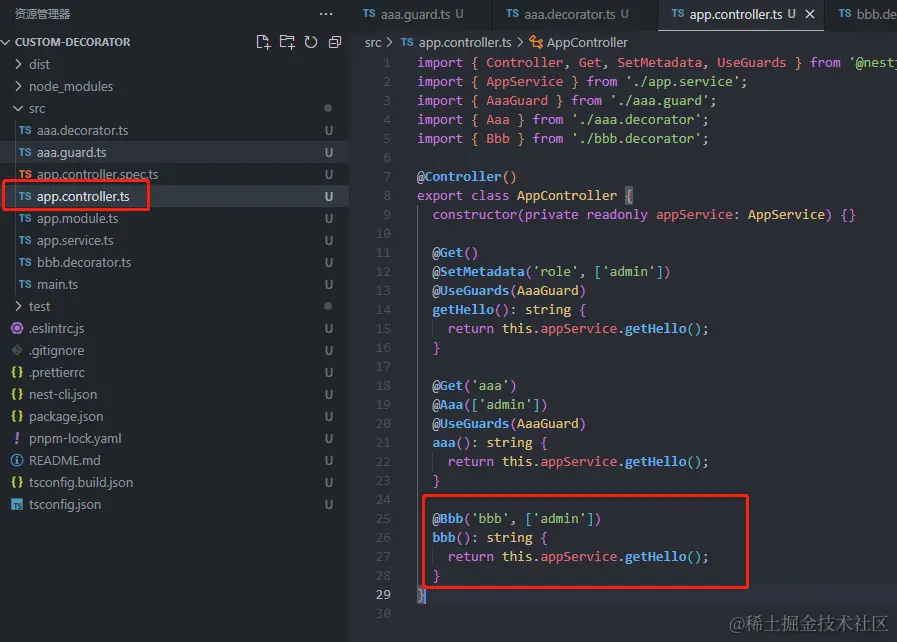Screen dimensions: 897x642
Task: Click the class icon in the AppController breadcrumb
Action: pyautogui.click(x=536, y=42)
